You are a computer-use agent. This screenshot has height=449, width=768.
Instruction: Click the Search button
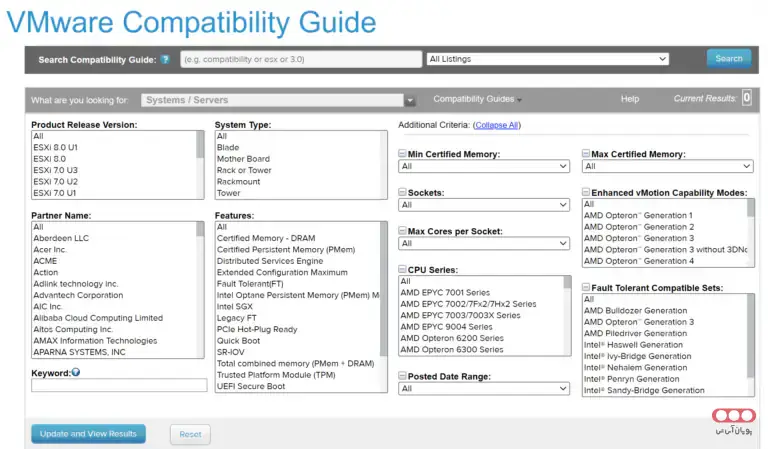coord(729,59)
